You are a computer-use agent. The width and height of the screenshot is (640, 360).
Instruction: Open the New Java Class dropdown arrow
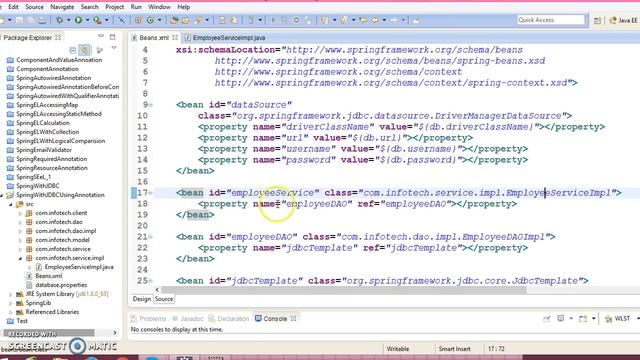(159, 20)
